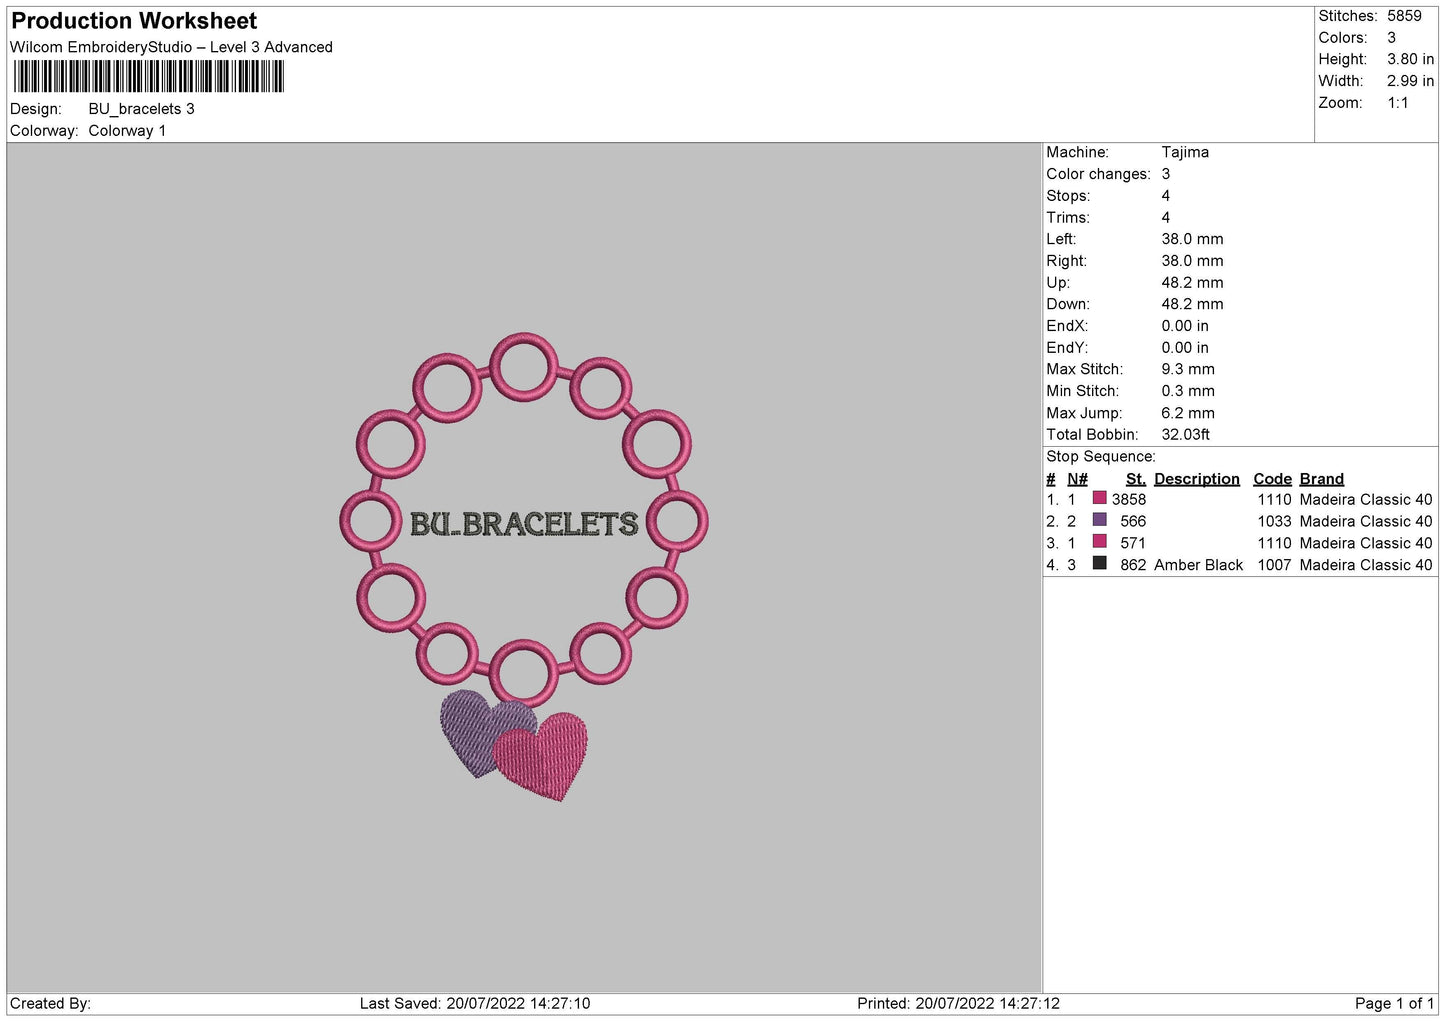The height and width of the screenshot is (1021, 1445).
Task: Click code '1007' in stop row 4
Action: click(1274, 565)
